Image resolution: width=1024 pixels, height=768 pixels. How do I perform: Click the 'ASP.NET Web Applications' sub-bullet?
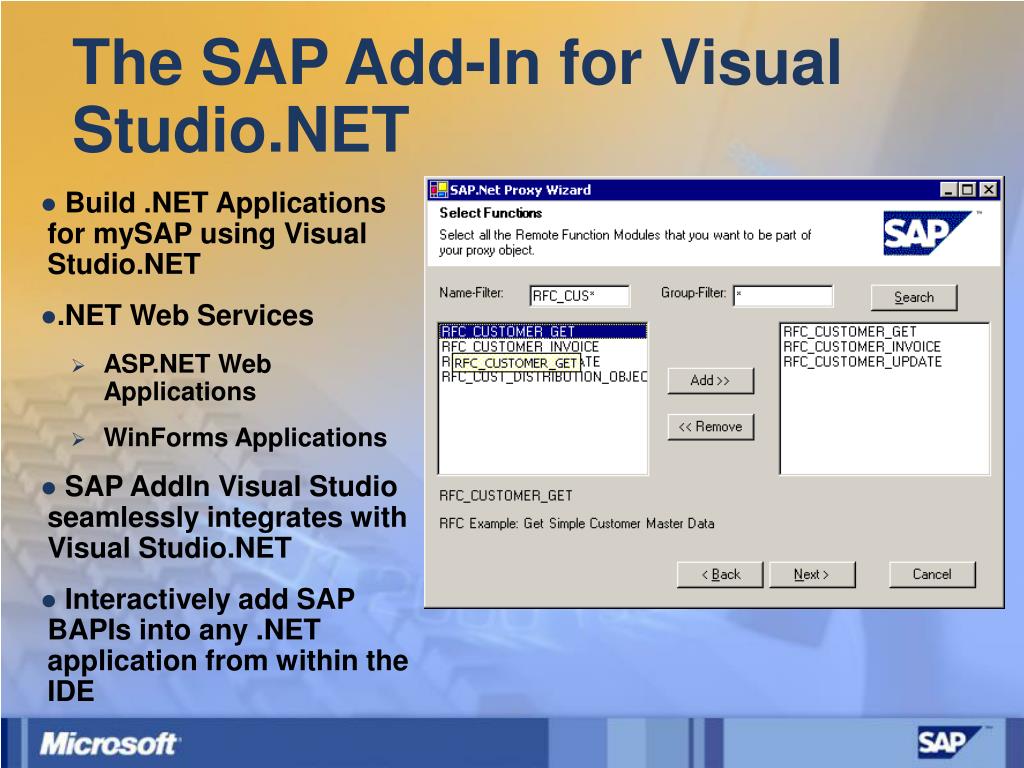pos(187,377)
